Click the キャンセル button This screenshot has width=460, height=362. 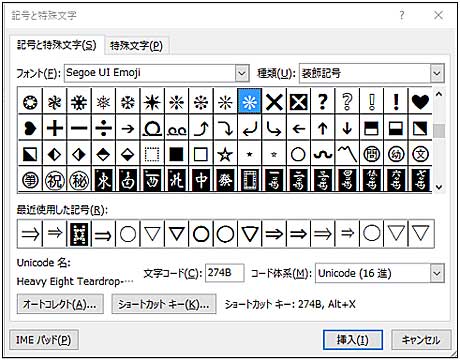(x=421, y=340)
